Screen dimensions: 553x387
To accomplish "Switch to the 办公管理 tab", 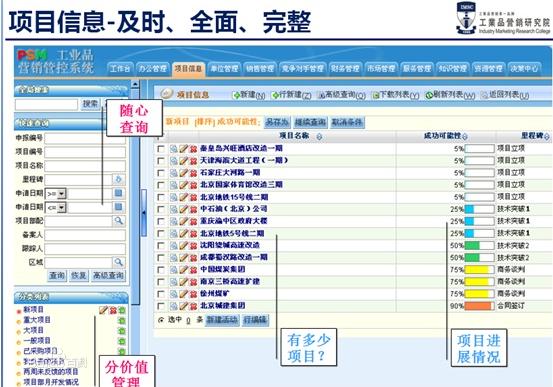I will [x=152, y=68].
